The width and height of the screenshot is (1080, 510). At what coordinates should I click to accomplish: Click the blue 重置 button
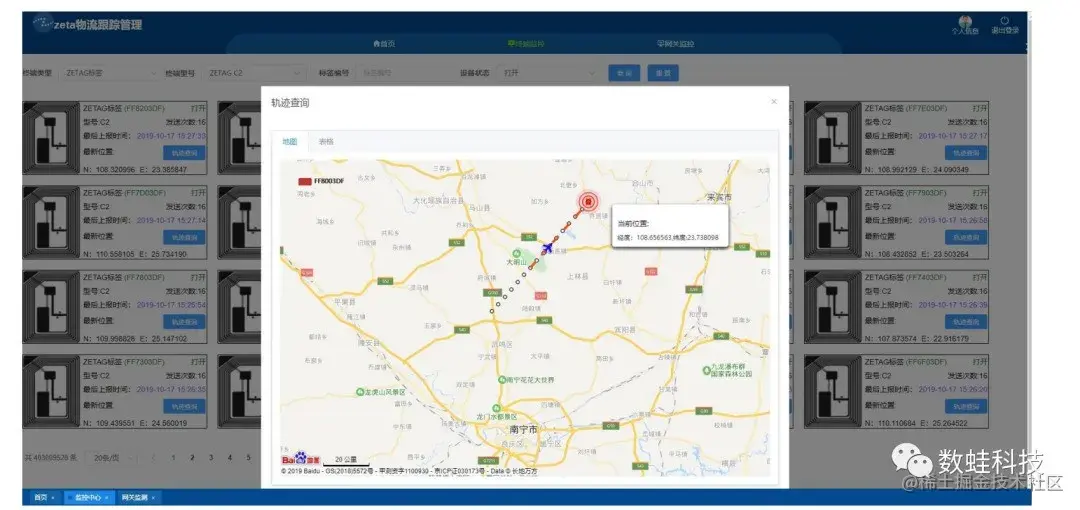pyautogui.click(x=663, y=73)
